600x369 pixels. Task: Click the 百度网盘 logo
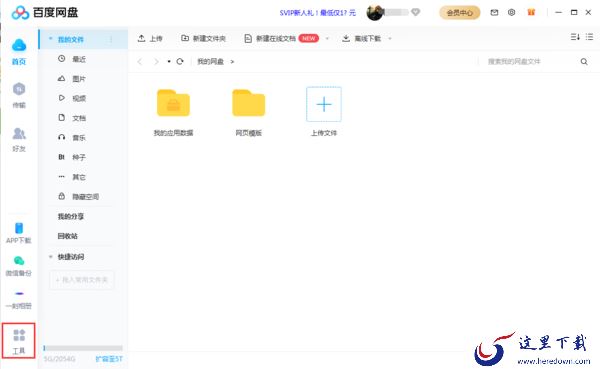pyautogui.click(x=45, y=13)
